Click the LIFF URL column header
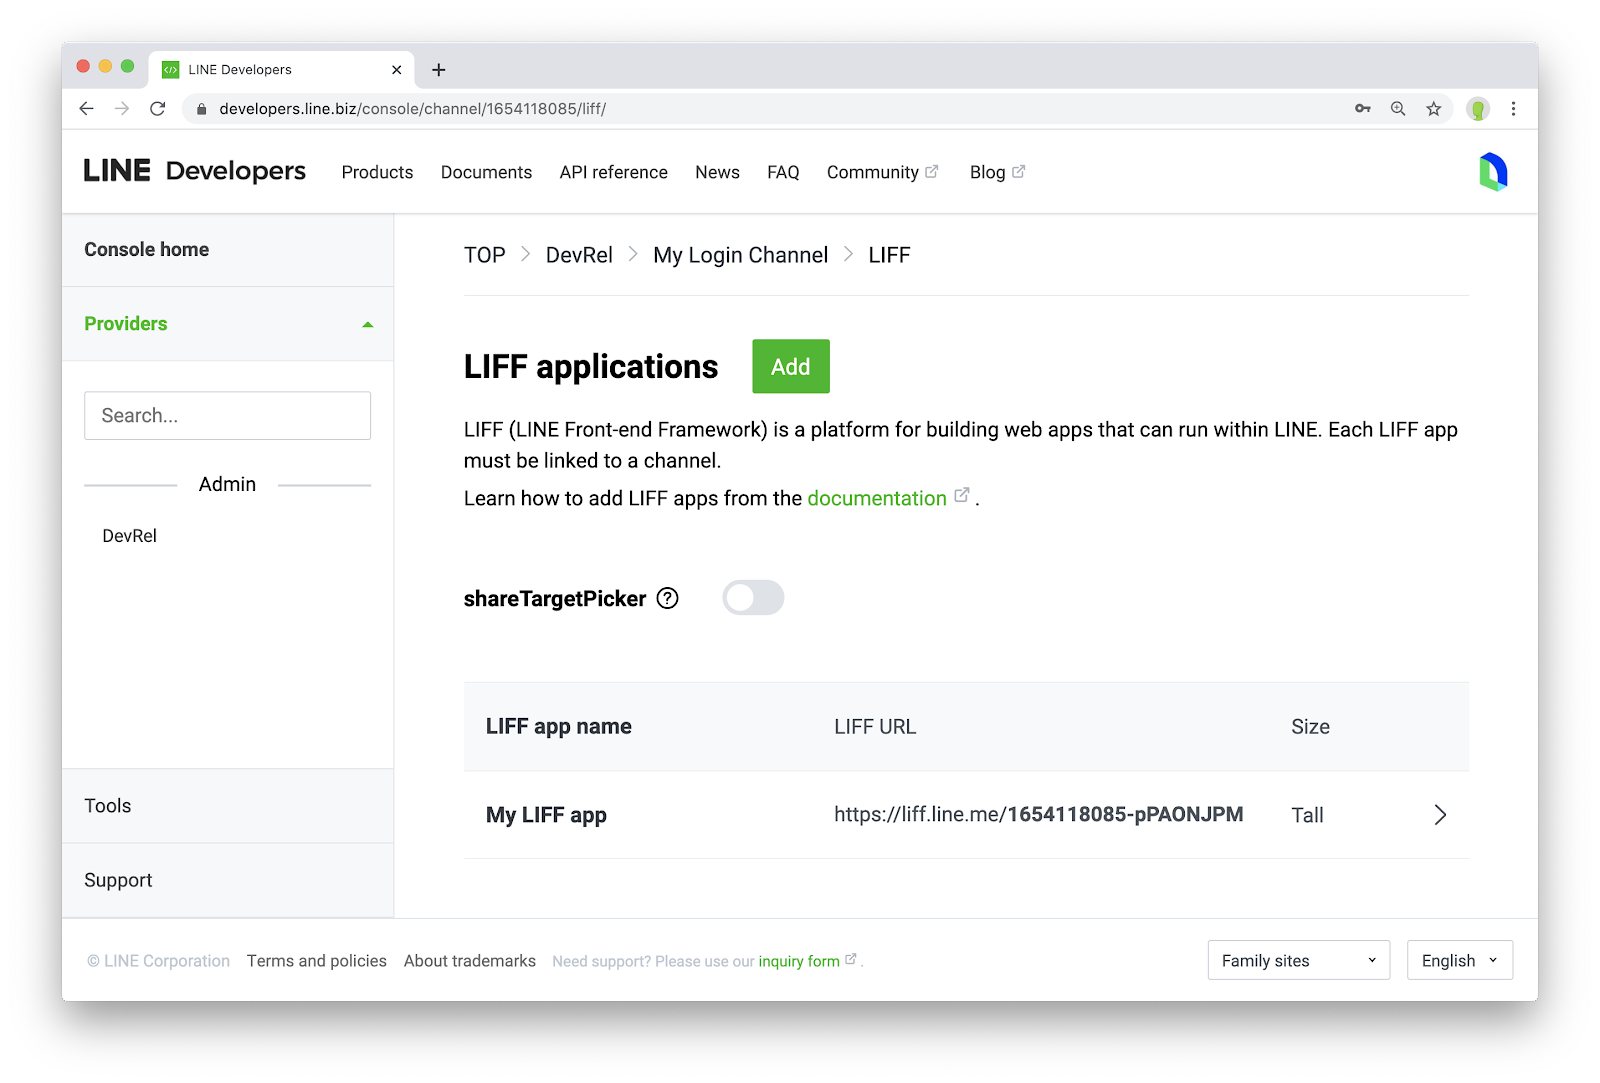Viewport: 1600px width, 1083px height. pos(875,727)
